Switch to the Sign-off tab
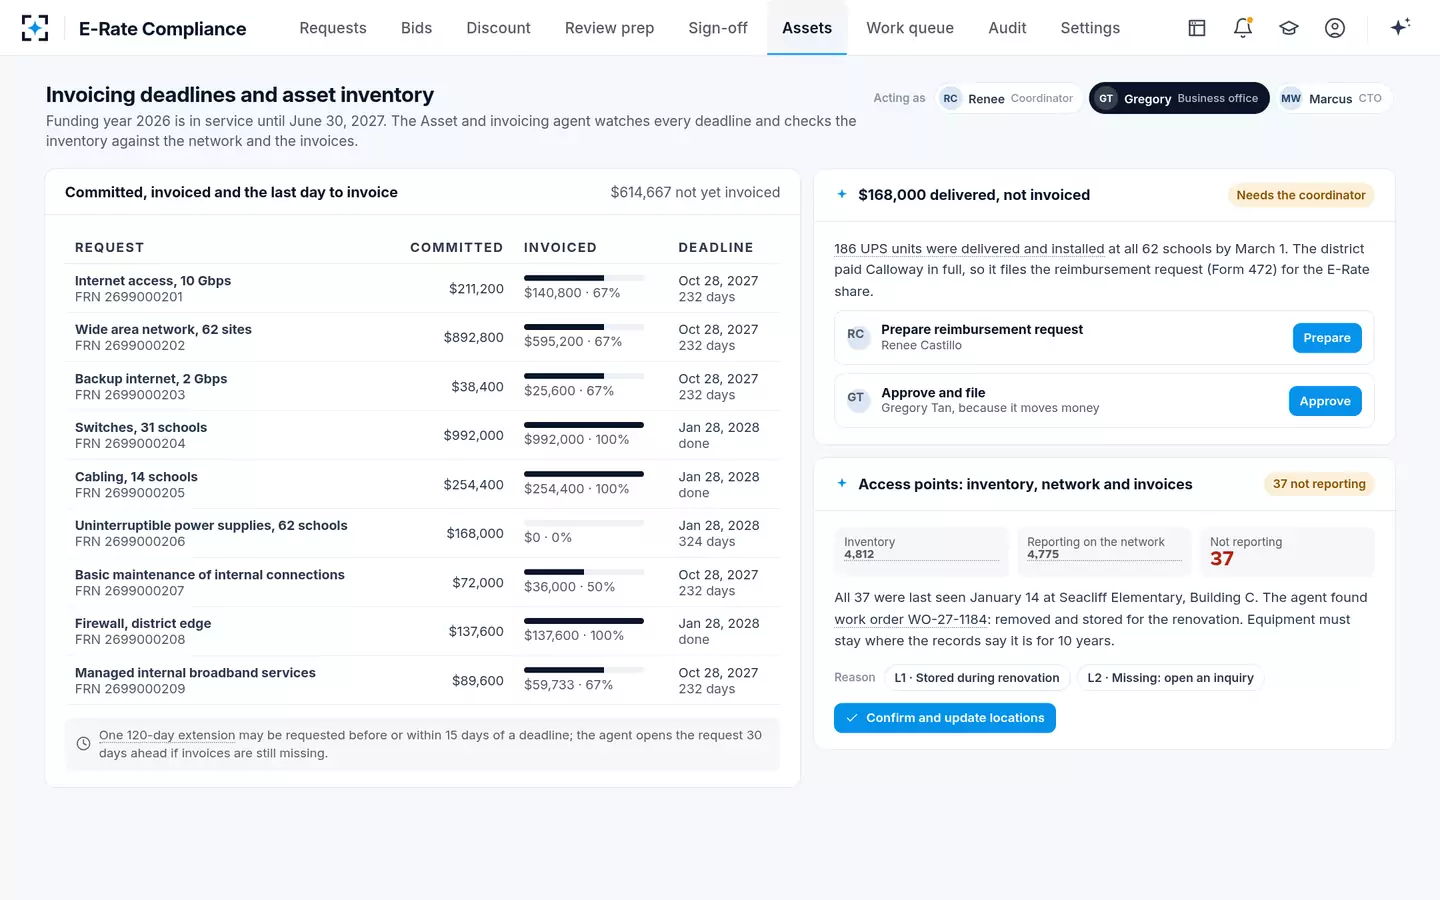 [x=718, y=28]
